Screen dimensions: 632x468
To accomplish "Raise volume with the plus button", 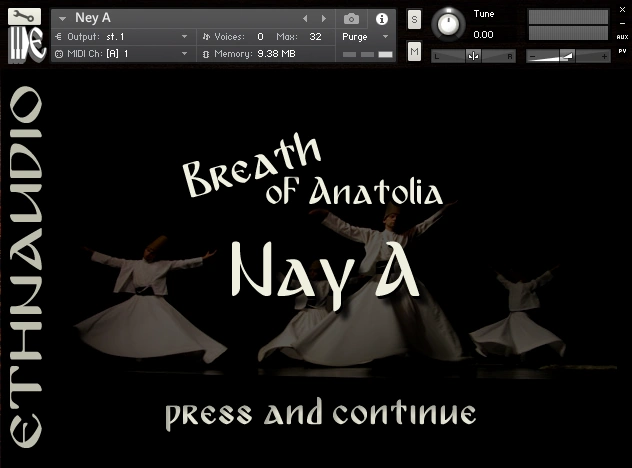I will (604, 56).
